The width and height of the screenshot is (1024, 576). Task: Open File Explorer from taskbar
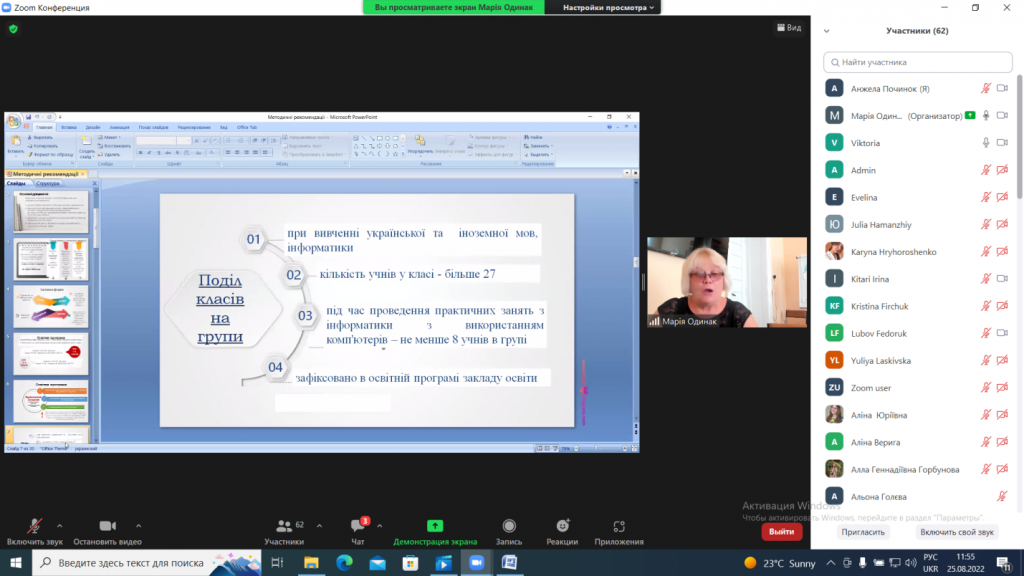point(311,563)
